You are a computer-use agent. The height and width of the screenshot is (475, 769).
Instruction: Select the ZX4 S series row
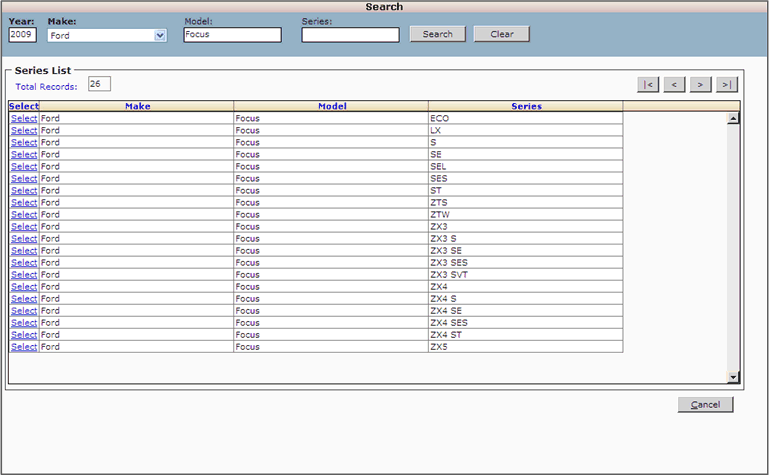[x=24, y=299]
